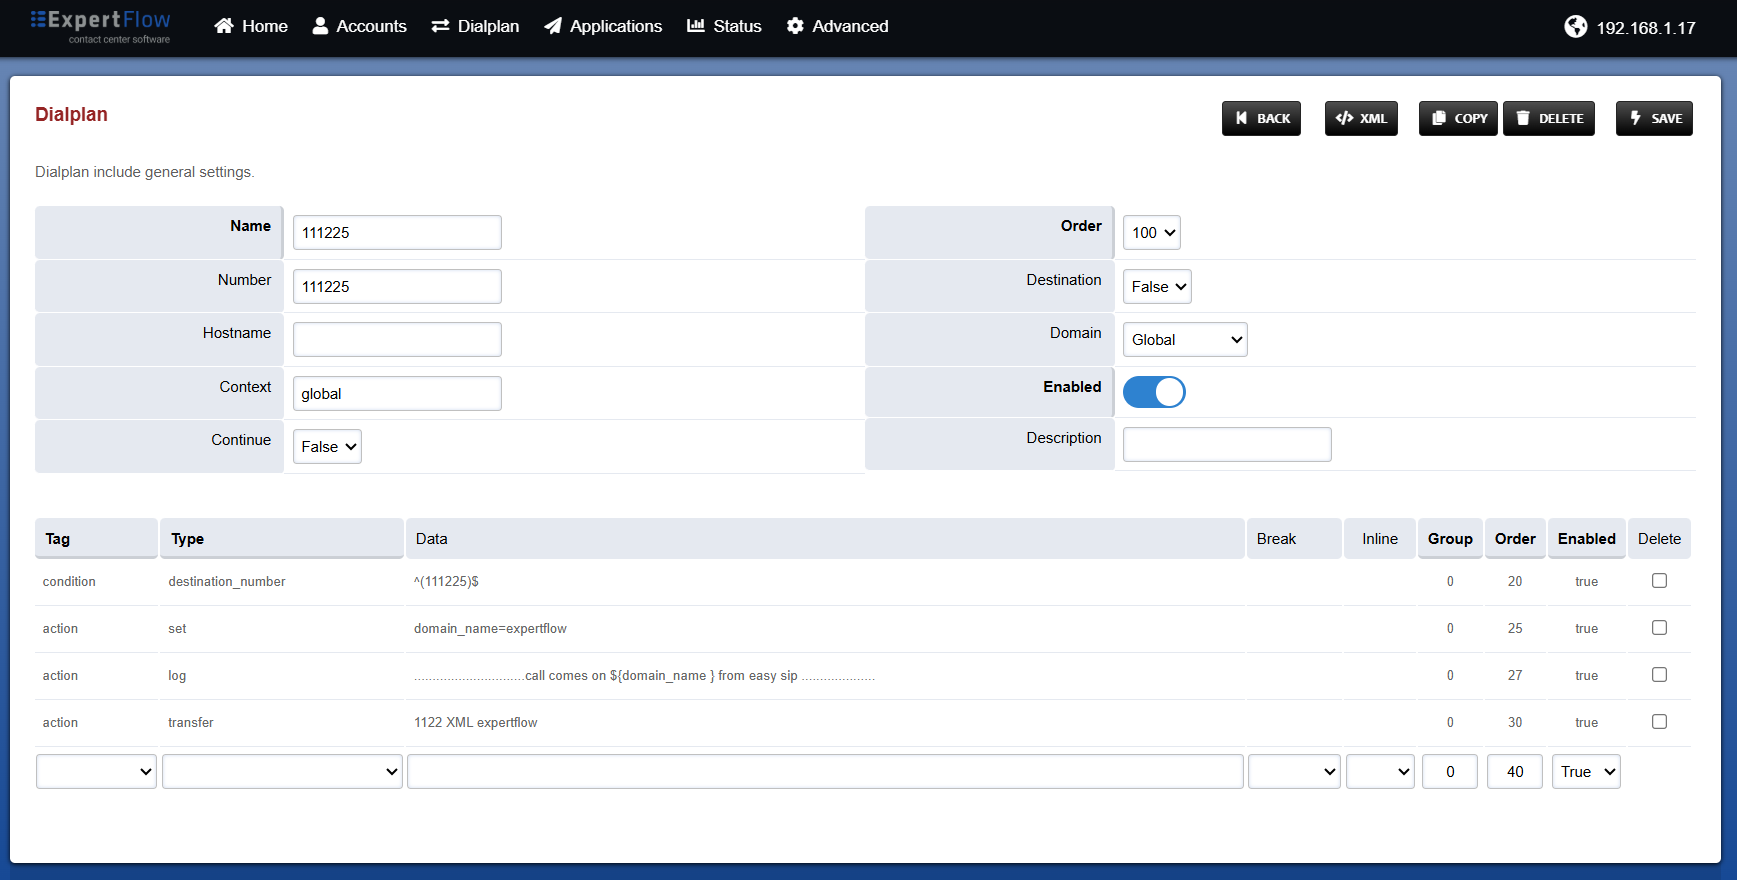This screenshot has width=1737, height=880.
Task: Click the Advanced gear icon
Action: (795, 26)
